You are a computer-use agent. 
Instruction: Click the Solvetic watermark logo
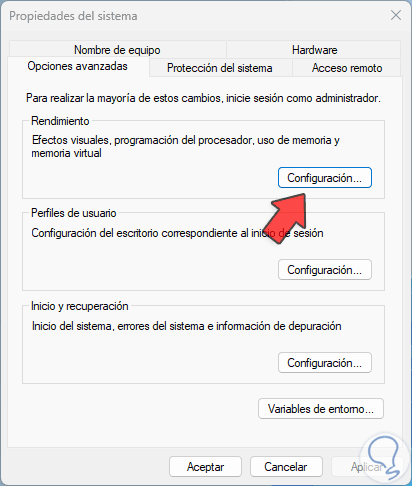[x=384, y=457]
